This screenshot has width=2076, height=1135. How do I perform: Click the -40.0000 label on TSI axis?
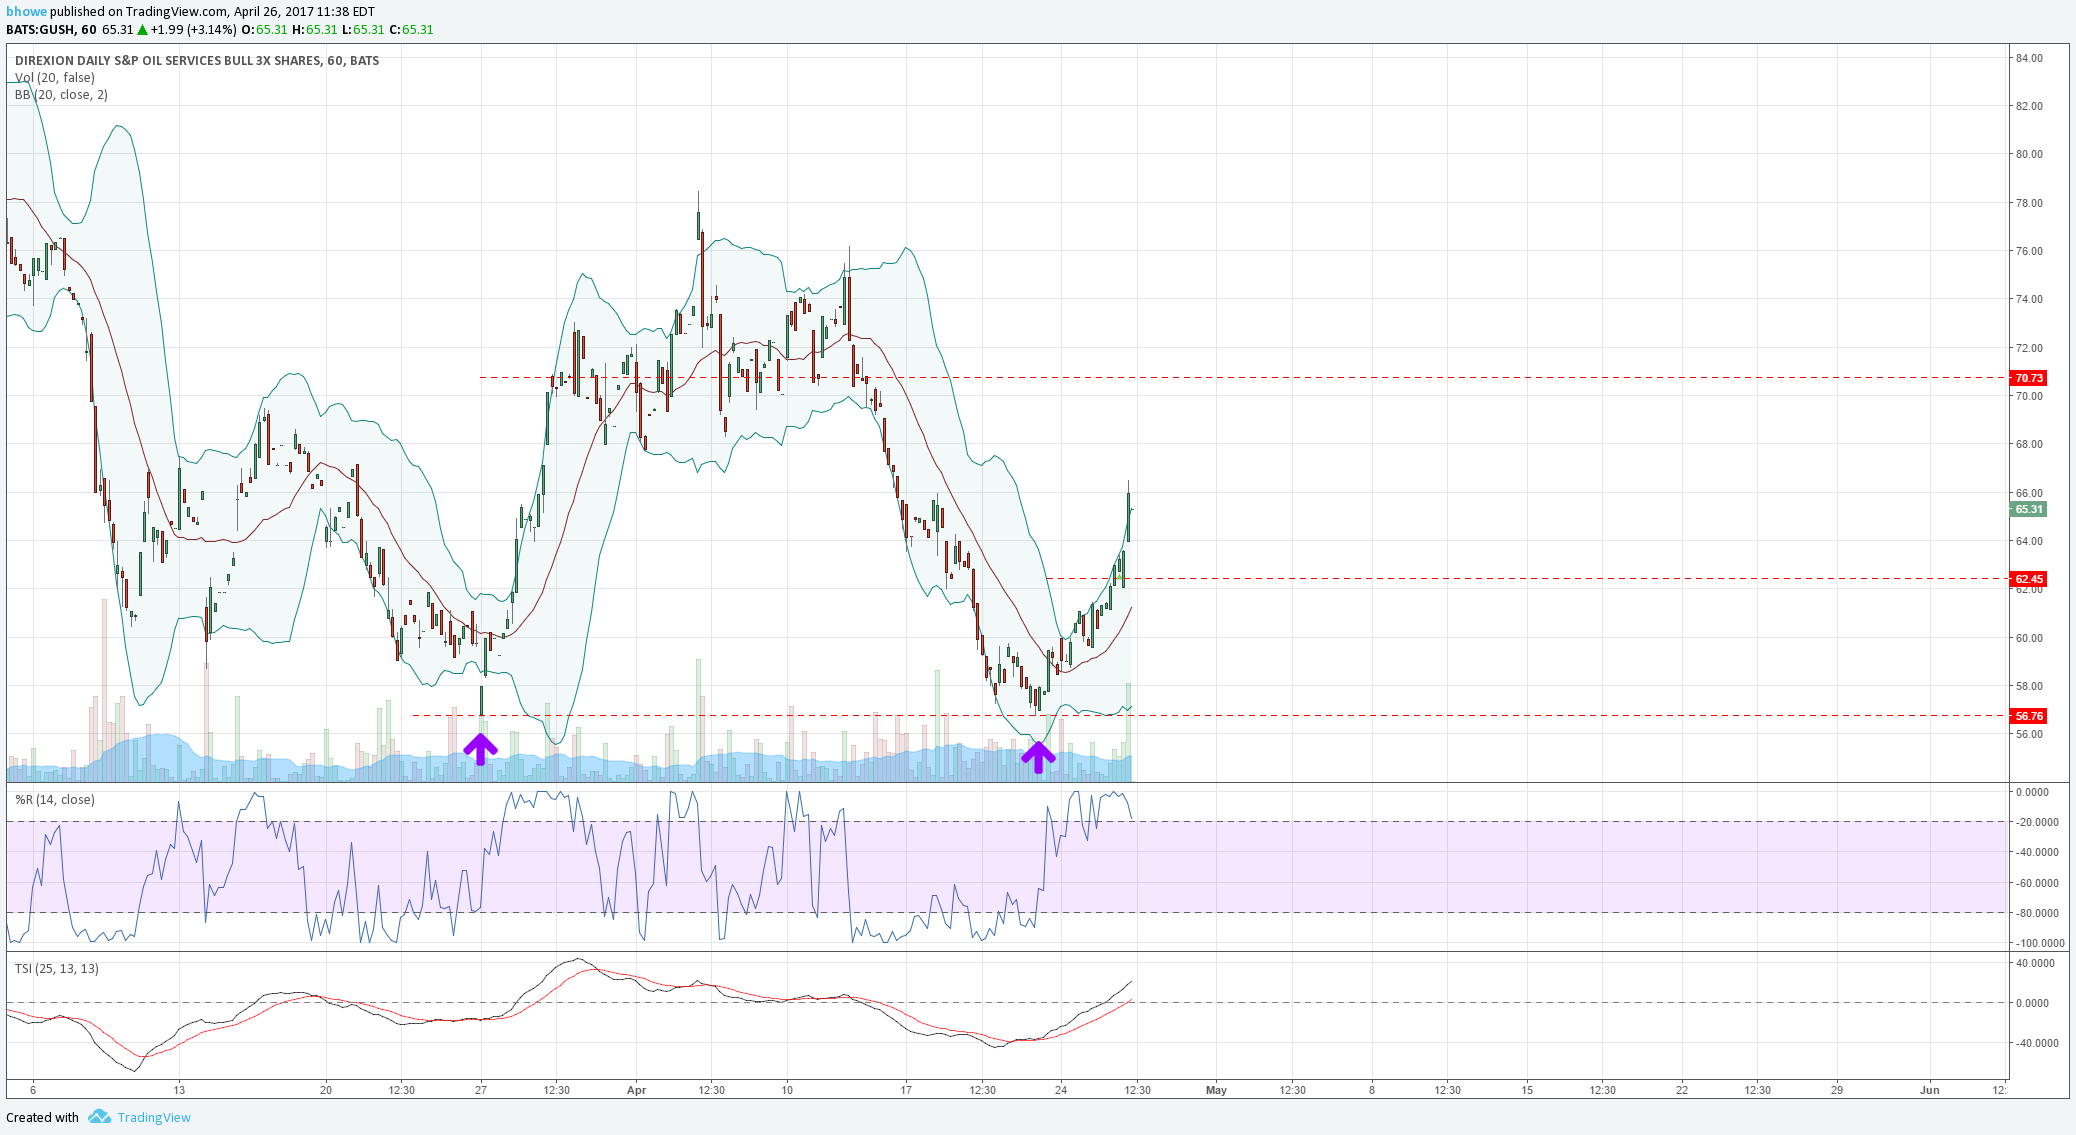coord(2036,1043)
